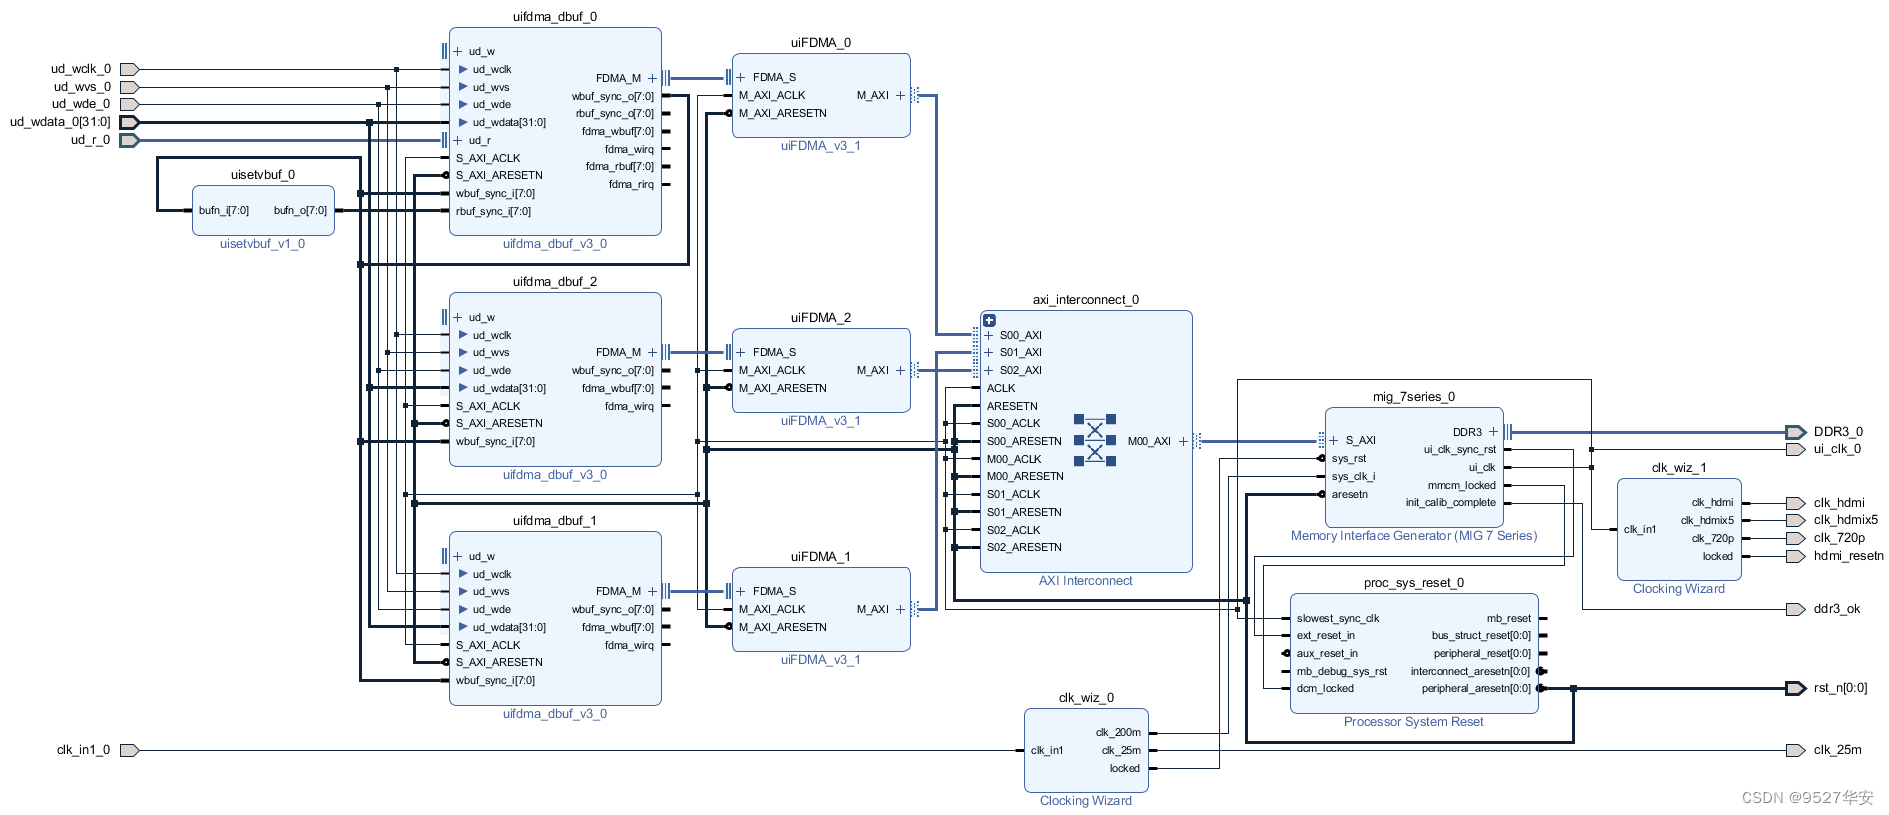Click the crossbar icon inside axi_interconnect_0

coord(1095,440)
